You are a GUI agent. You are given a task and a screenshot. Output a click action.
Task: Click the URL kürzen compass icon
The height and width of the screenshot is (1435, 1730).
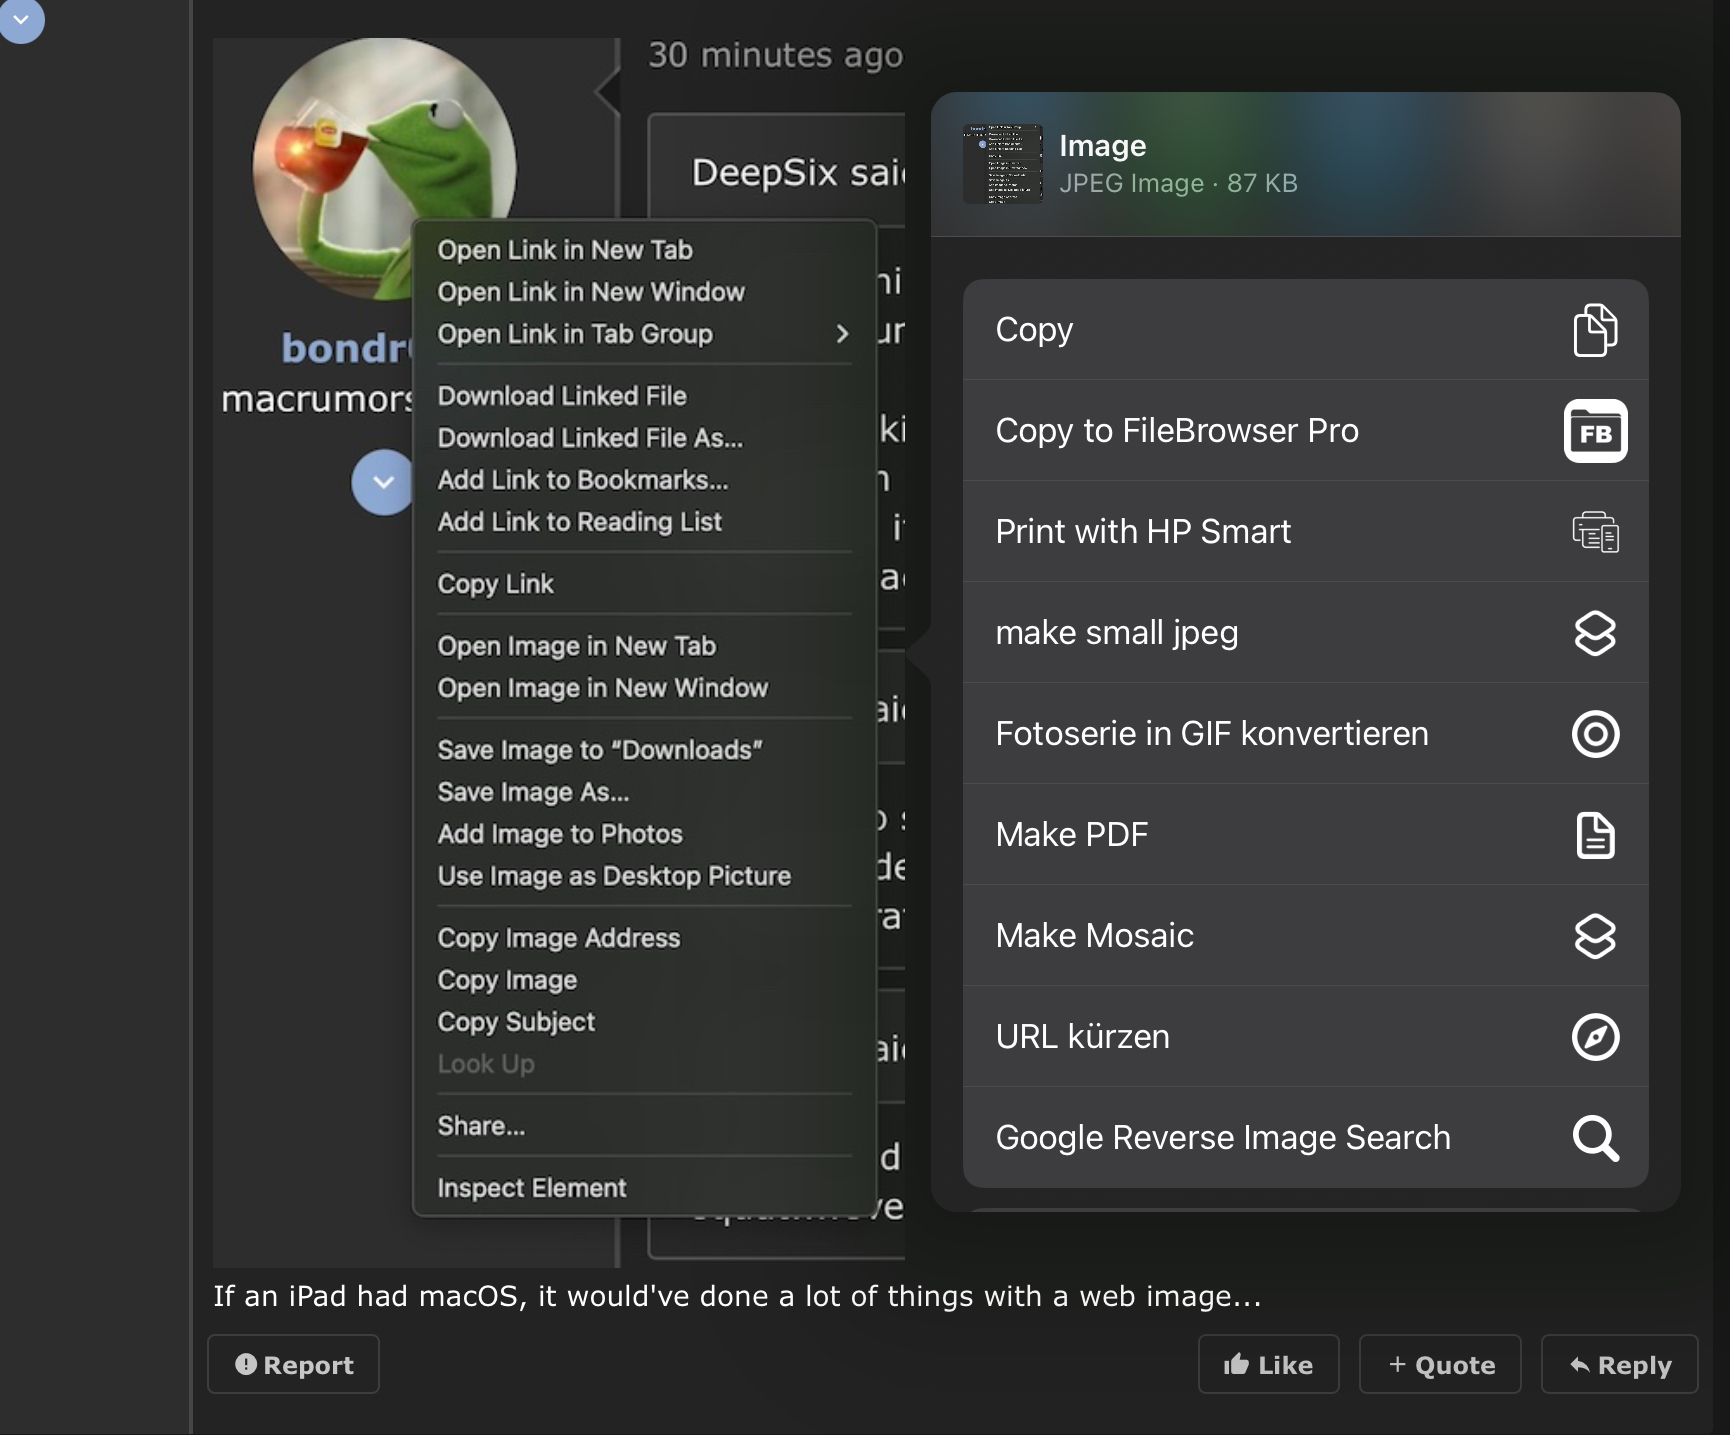point(1595,1037)
